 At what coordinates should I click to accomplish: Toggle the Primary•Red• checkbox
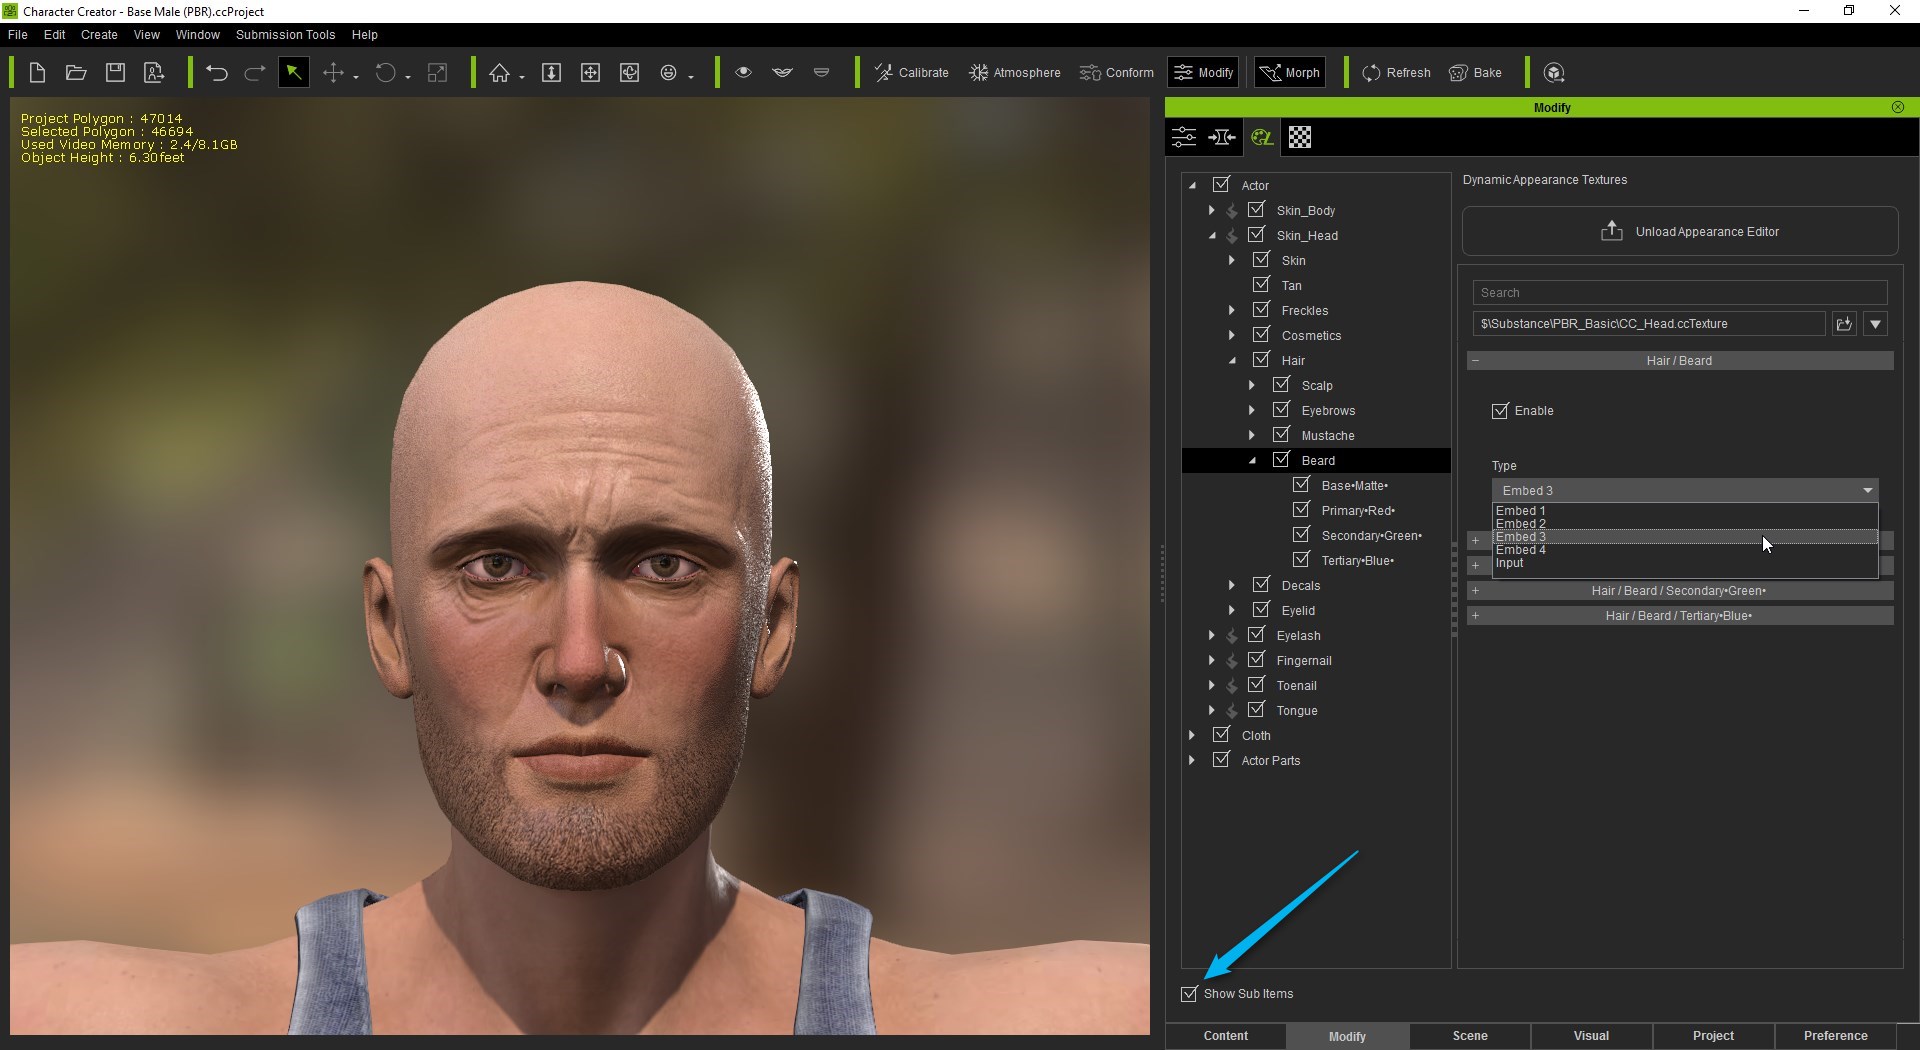[1302, 509]
